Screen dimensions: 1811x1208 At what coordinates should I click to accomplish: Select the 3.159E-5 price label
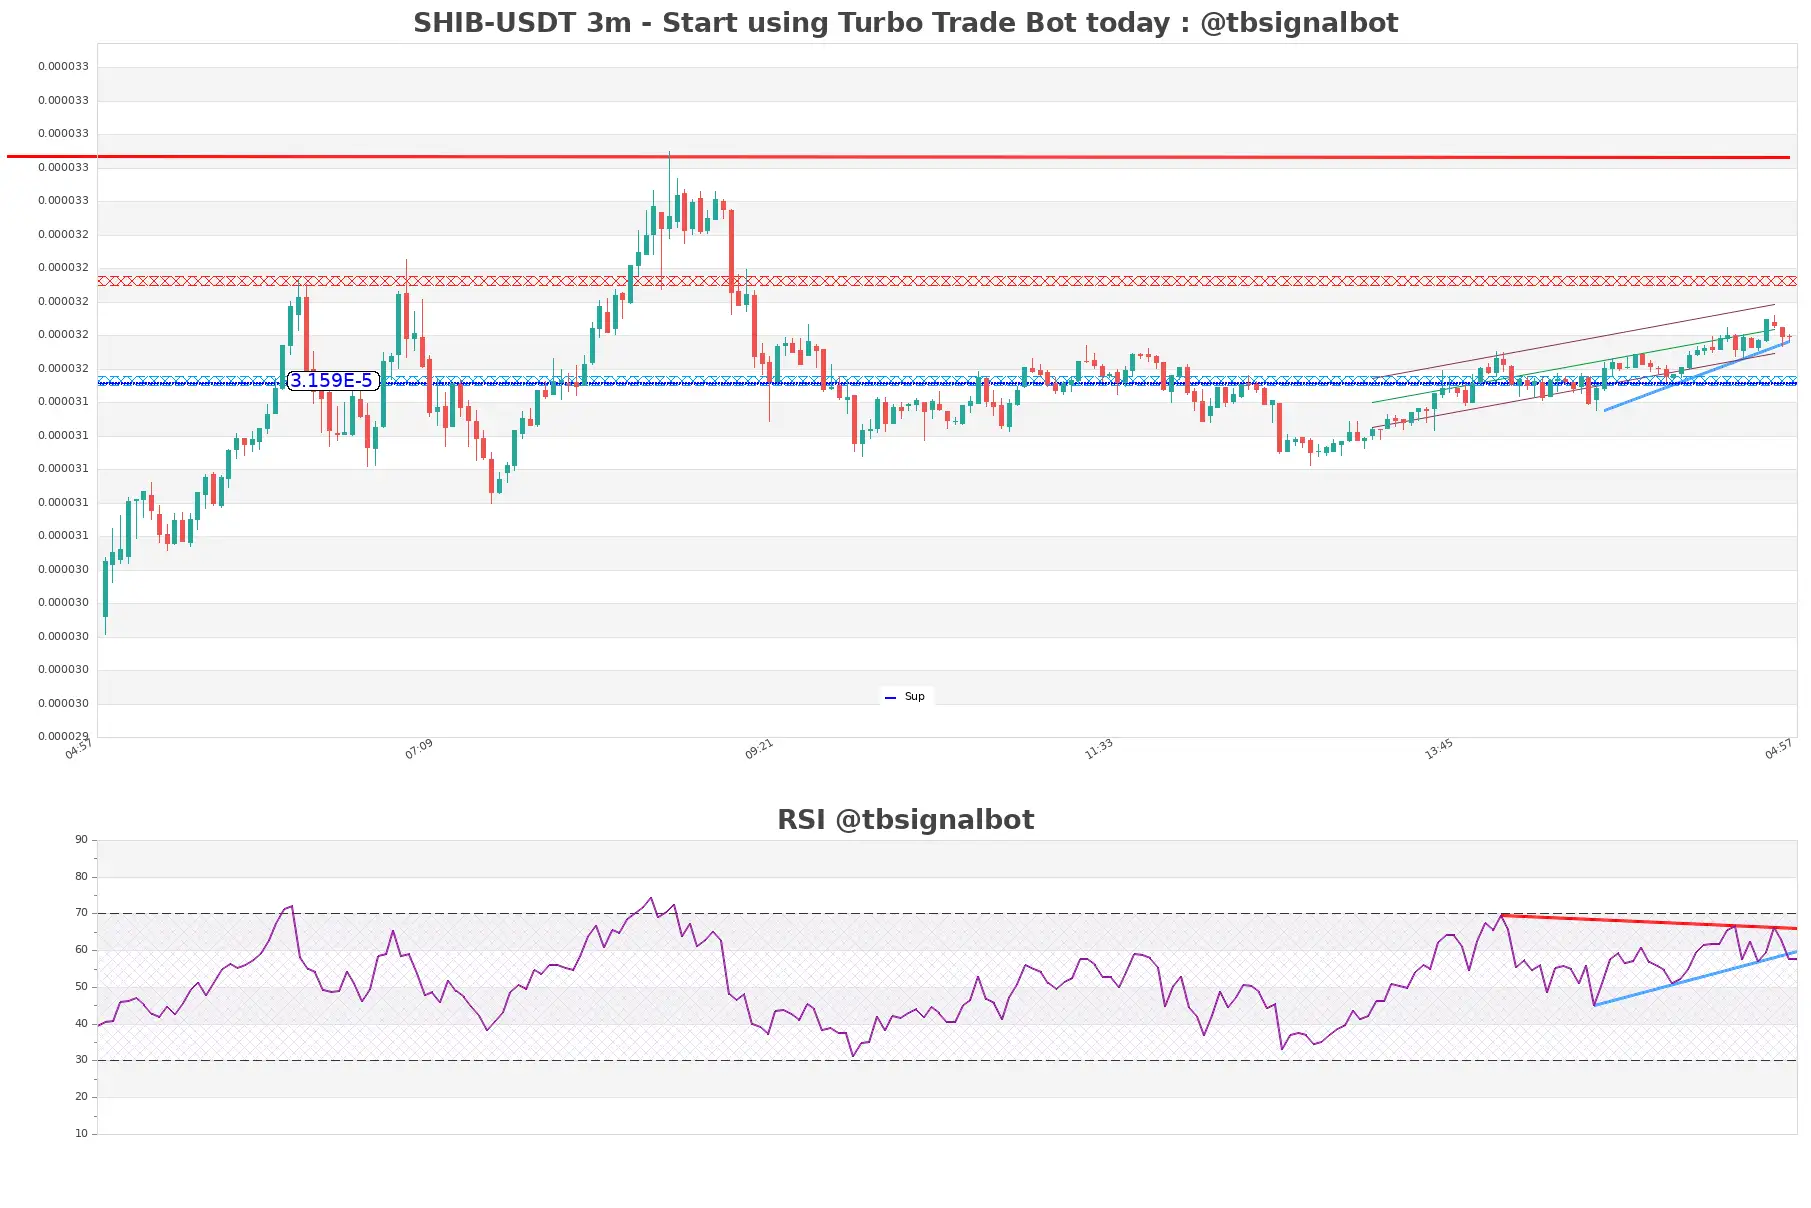click(x=332, y=380)
